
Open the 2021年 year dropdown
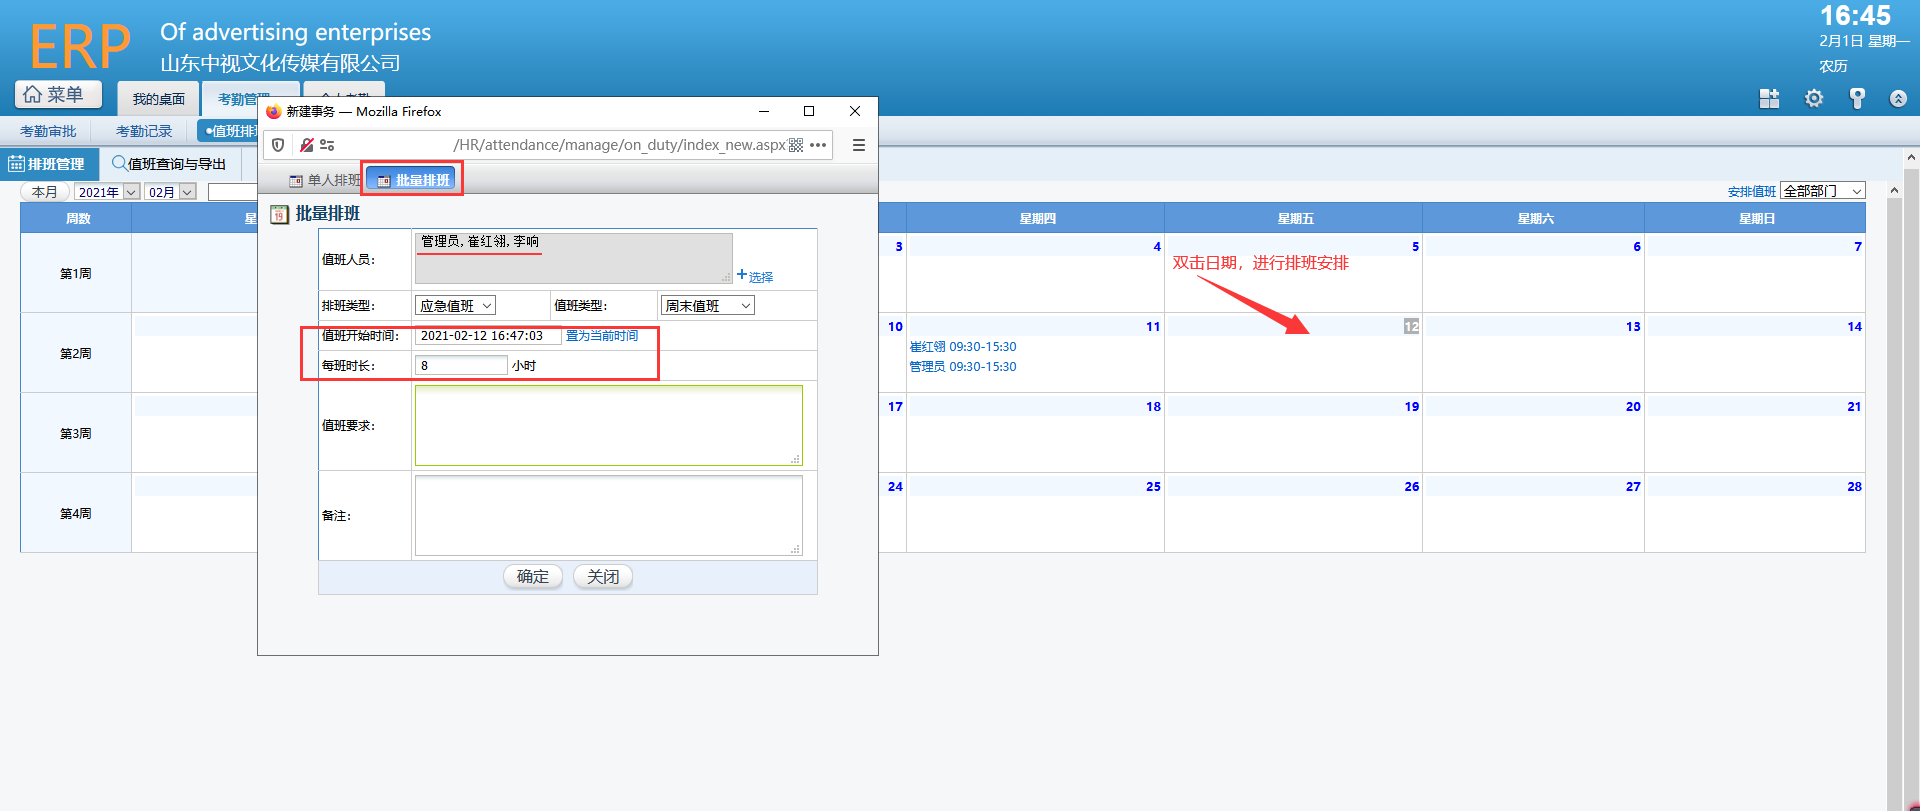[x=107, y=192]
